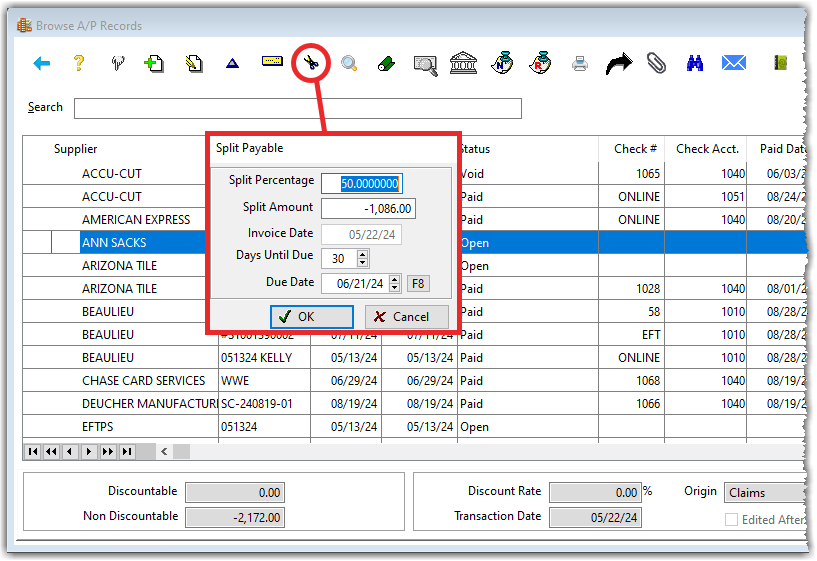Click the Days Until Due value field
This screenshot has height=561, width=817.
click(x=339, y=258)
